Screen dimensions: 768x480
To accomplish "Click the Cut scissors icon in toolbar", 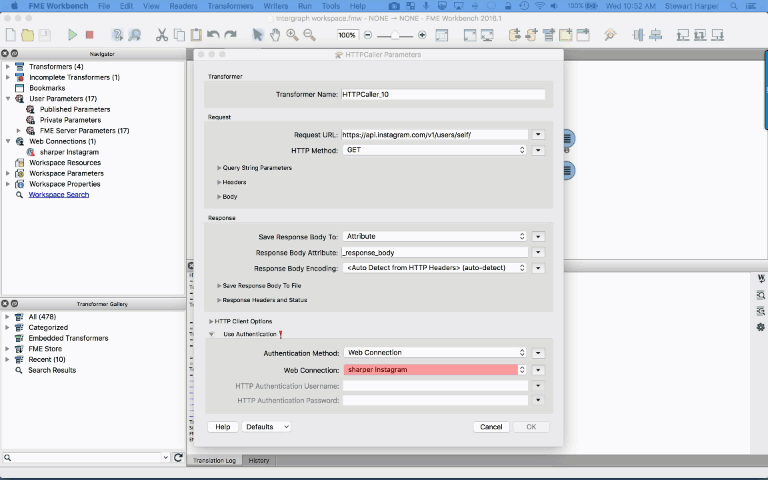I will [162, 35].
